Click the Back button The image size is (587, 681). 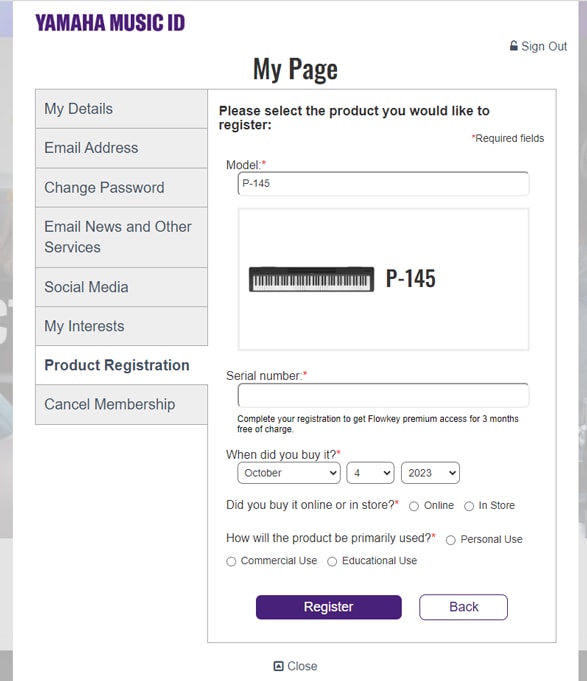[463, 607]
